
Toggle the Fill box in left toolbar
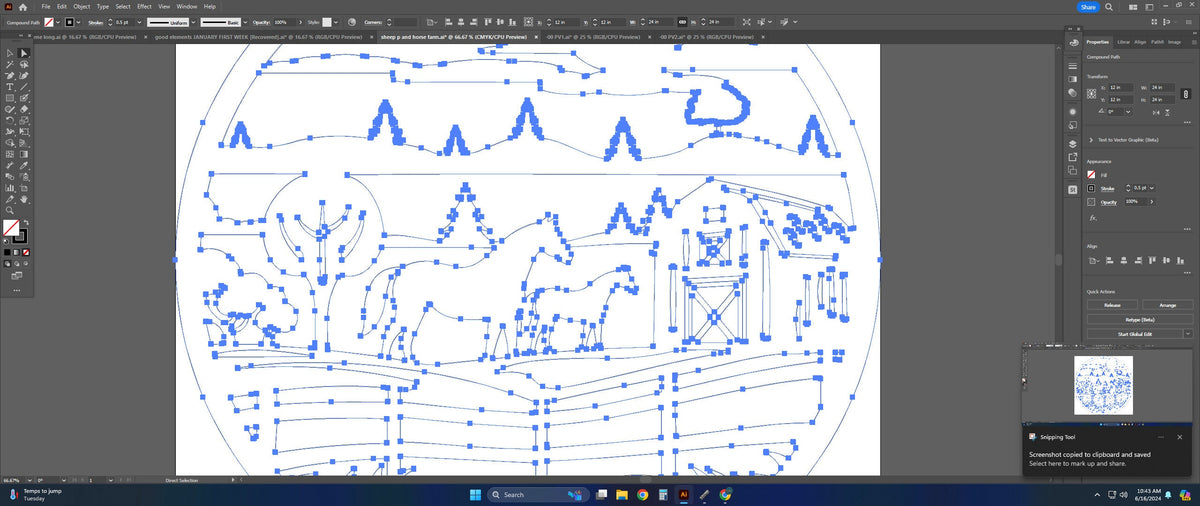pos(10,227)
